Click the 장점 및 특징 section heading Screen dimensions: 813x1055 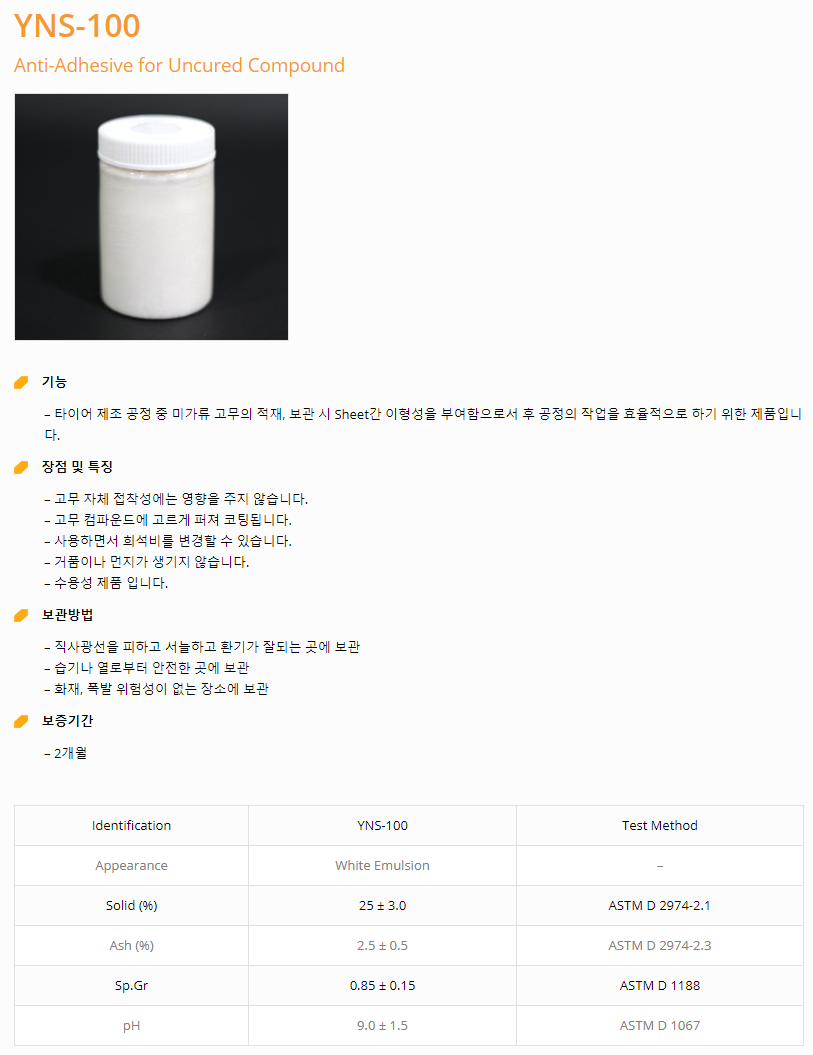click(77, 467)
